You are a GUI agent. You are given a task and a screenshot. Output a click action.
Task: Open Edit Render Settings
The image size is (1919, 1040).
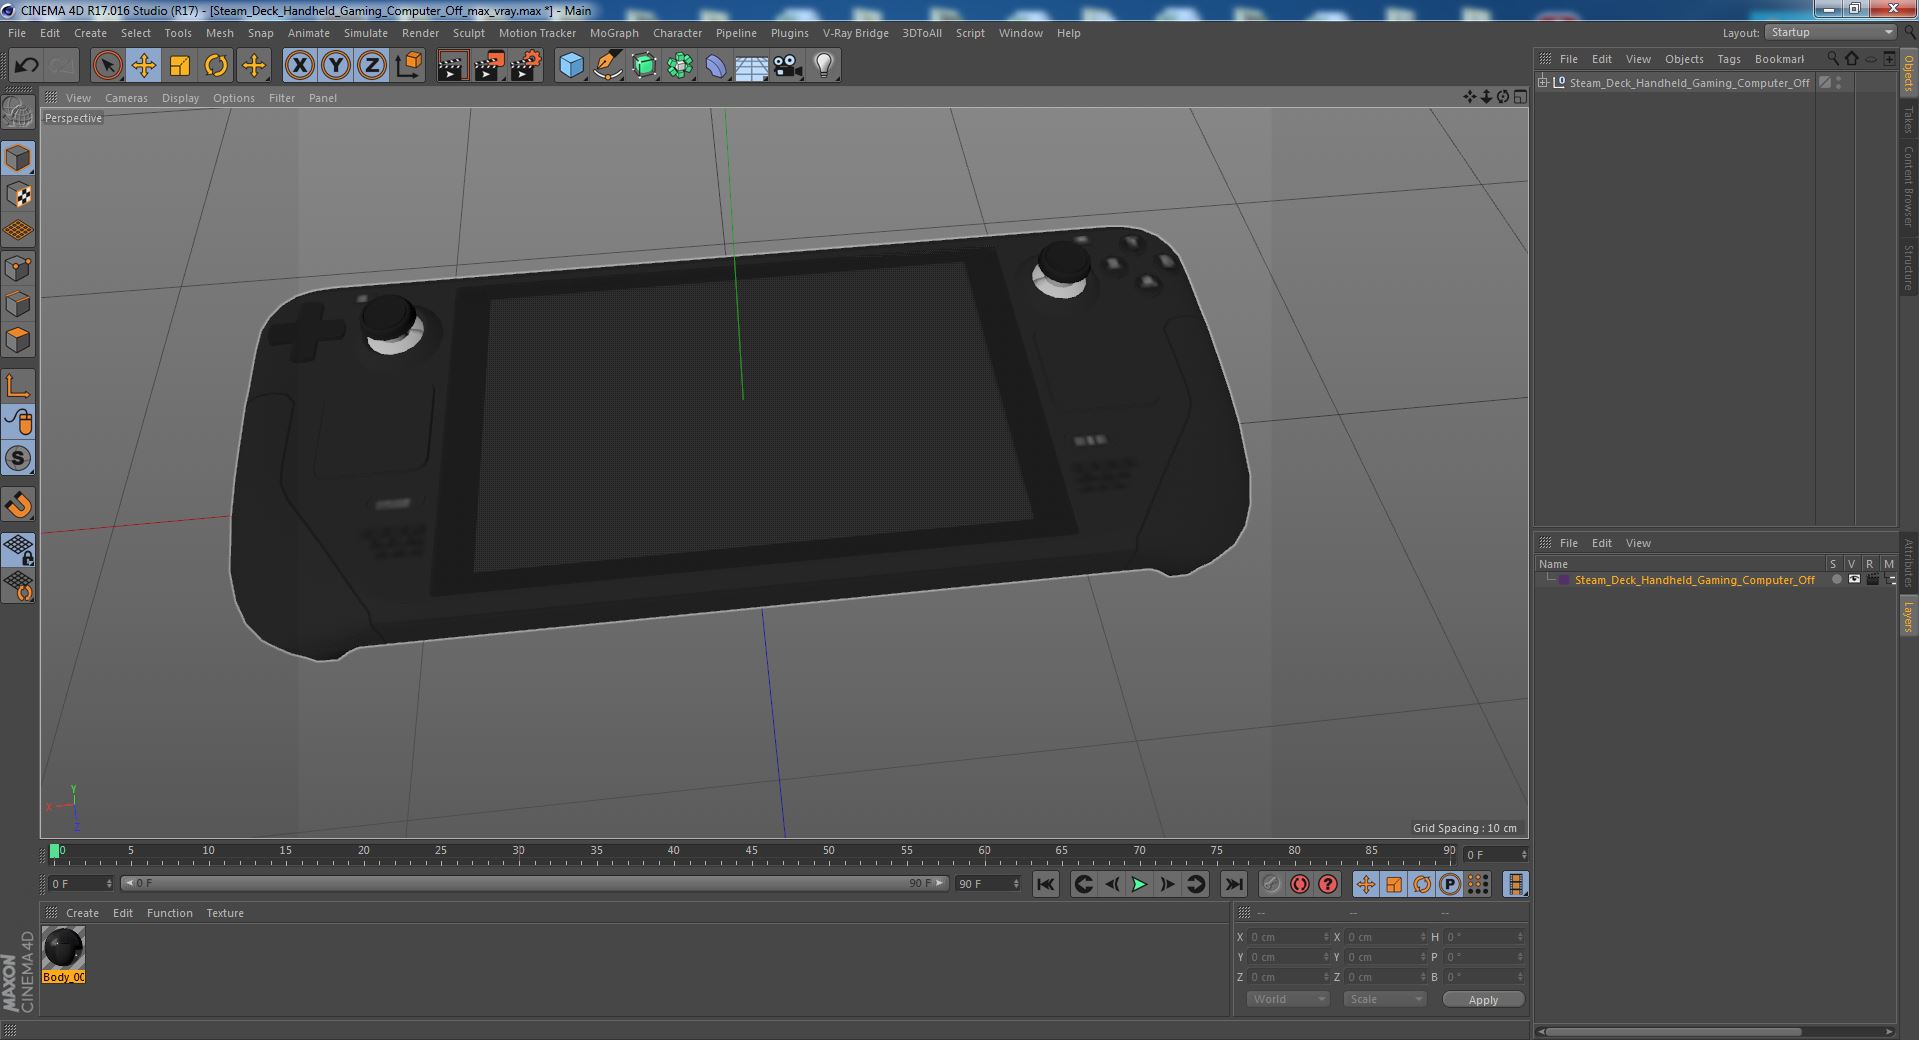pyautogui.click(x=526, y=66)
